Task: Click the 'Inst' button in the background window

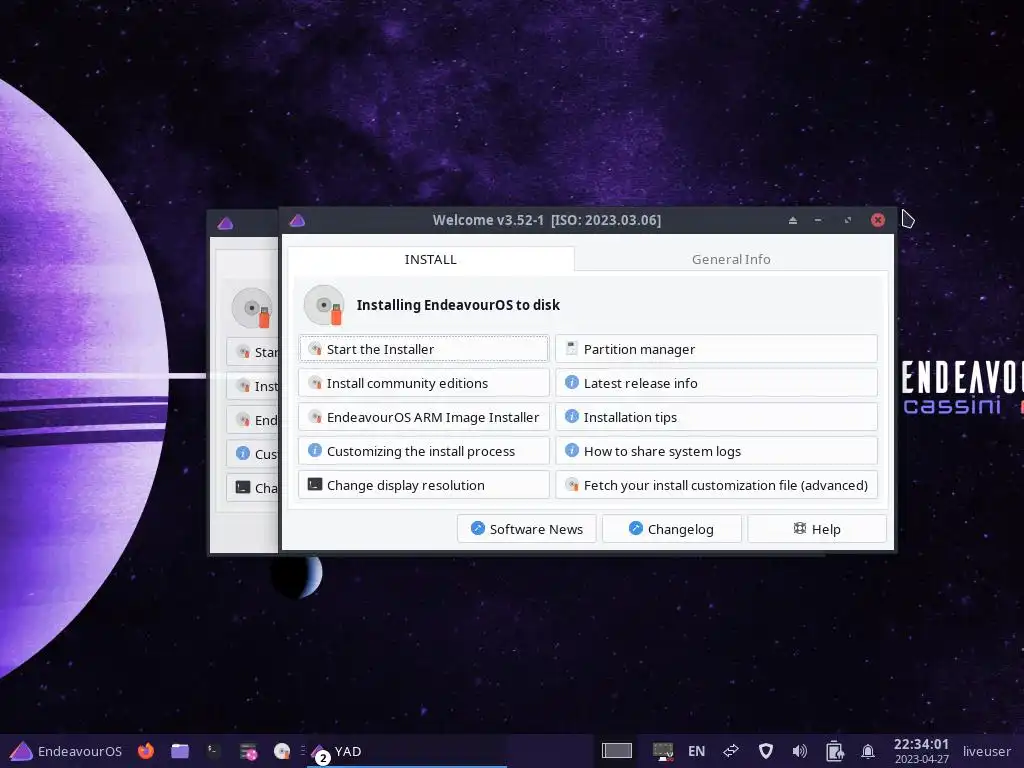Action: point(253,386)
